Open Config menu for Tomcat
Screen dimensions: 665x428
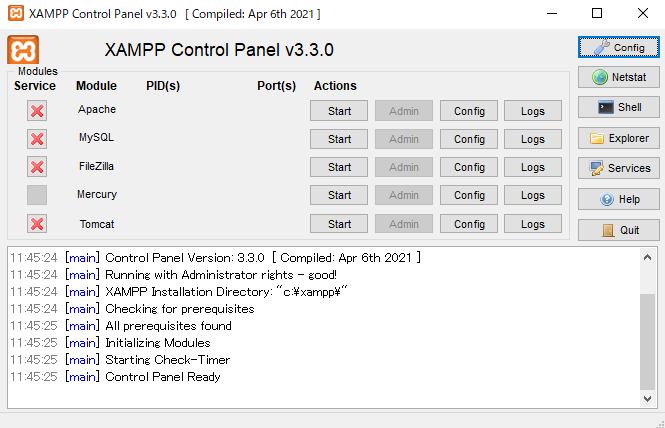[469, 224]
